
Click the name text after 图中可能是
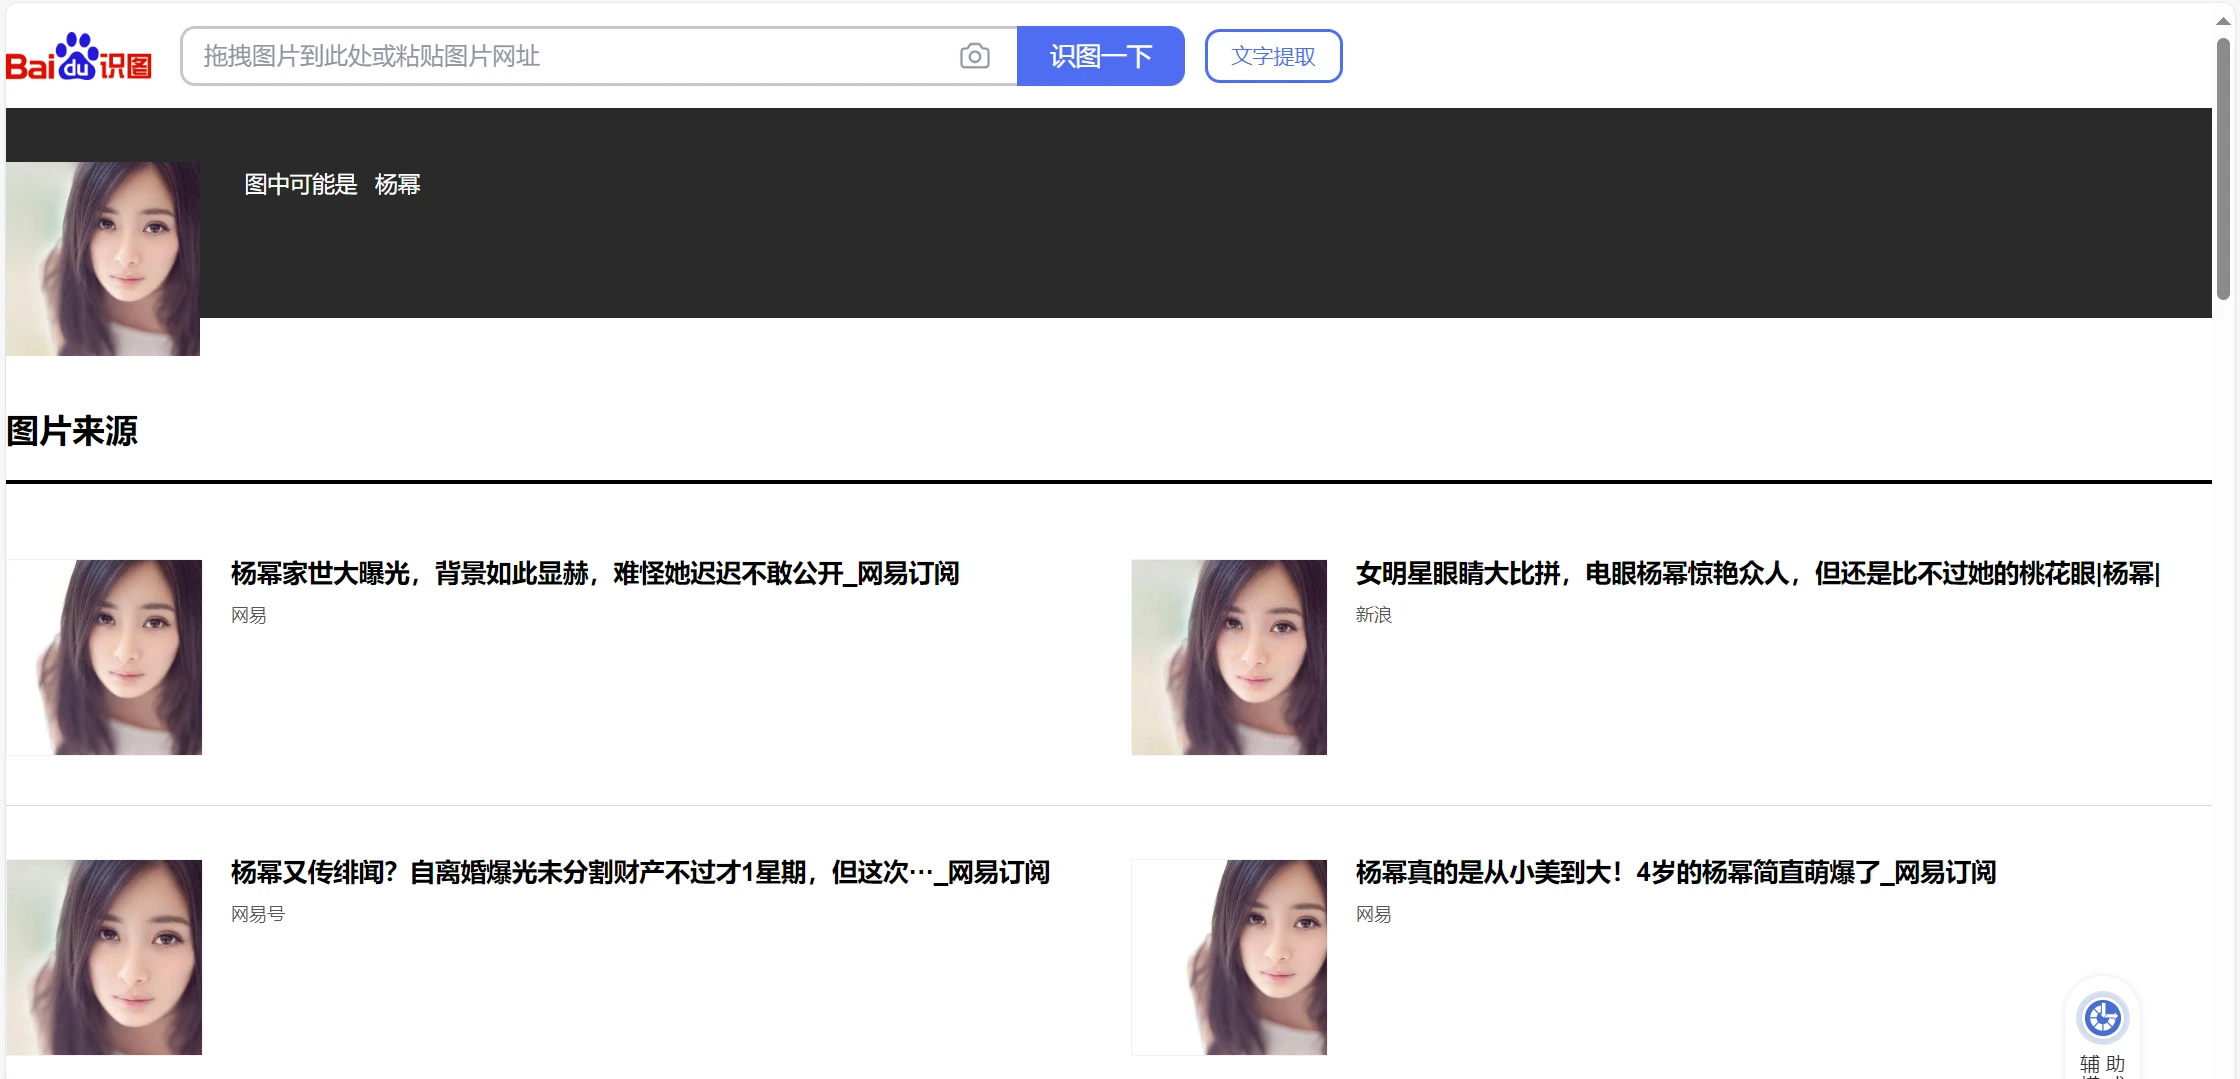(x=397, y=185)
